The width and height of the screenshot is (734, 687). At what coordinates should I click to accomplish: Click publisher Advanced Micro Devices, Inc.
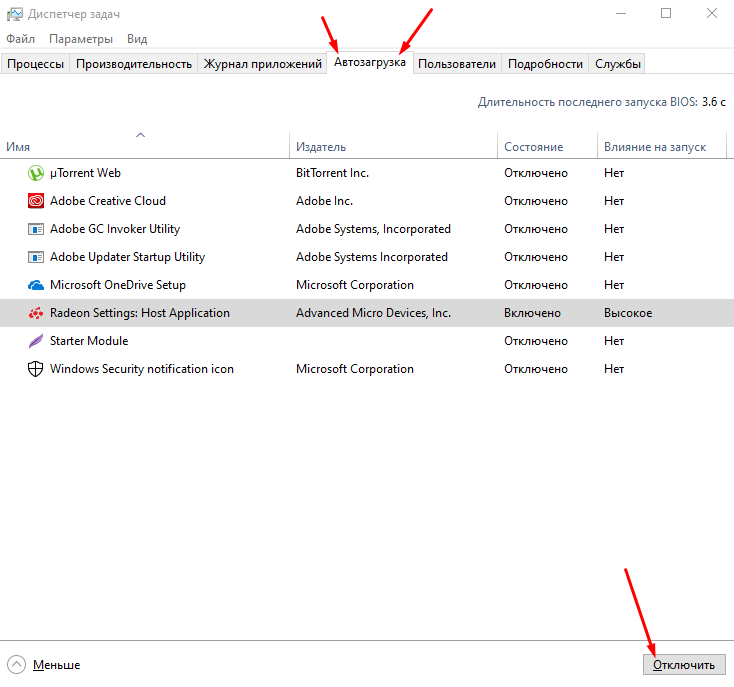373,313
